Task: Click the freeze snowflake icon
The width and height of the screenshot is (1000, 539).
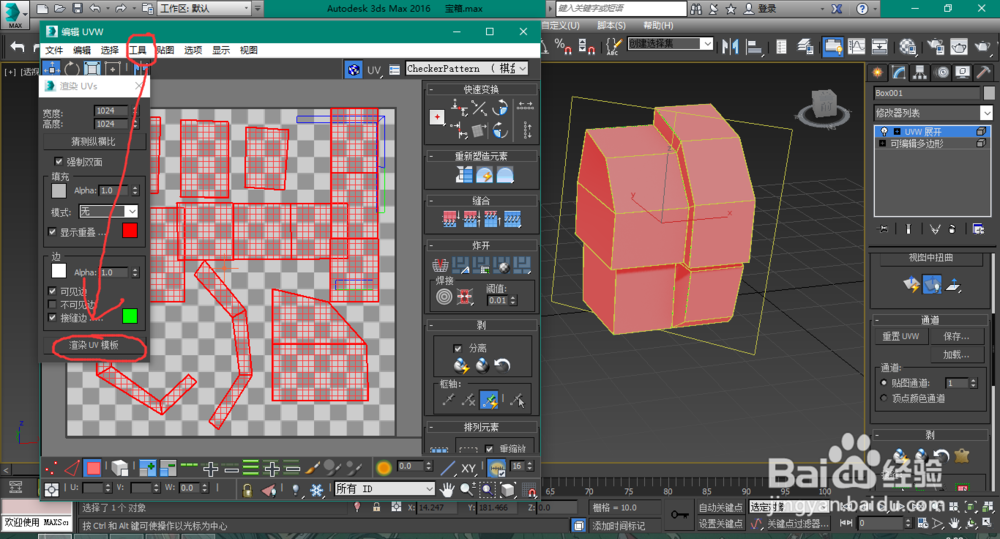Action: tap(316, 489)
